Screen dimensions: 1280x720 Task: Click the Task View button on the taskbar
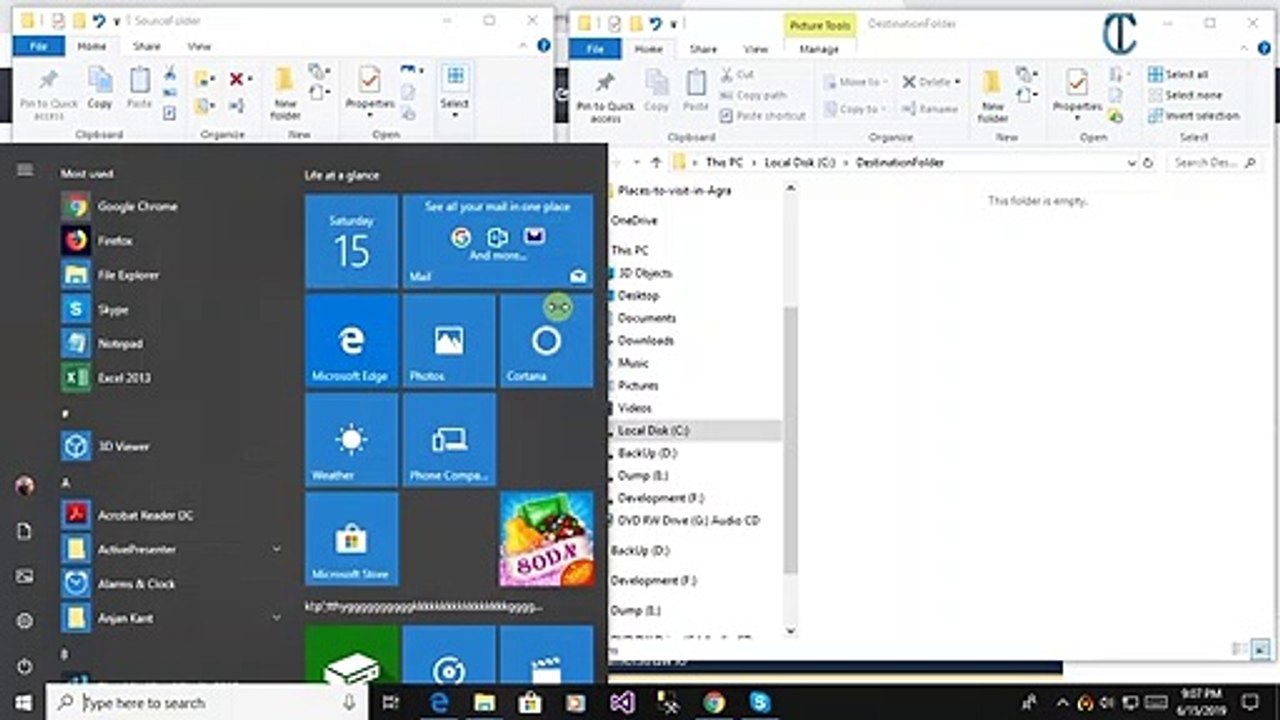point(391,703)
